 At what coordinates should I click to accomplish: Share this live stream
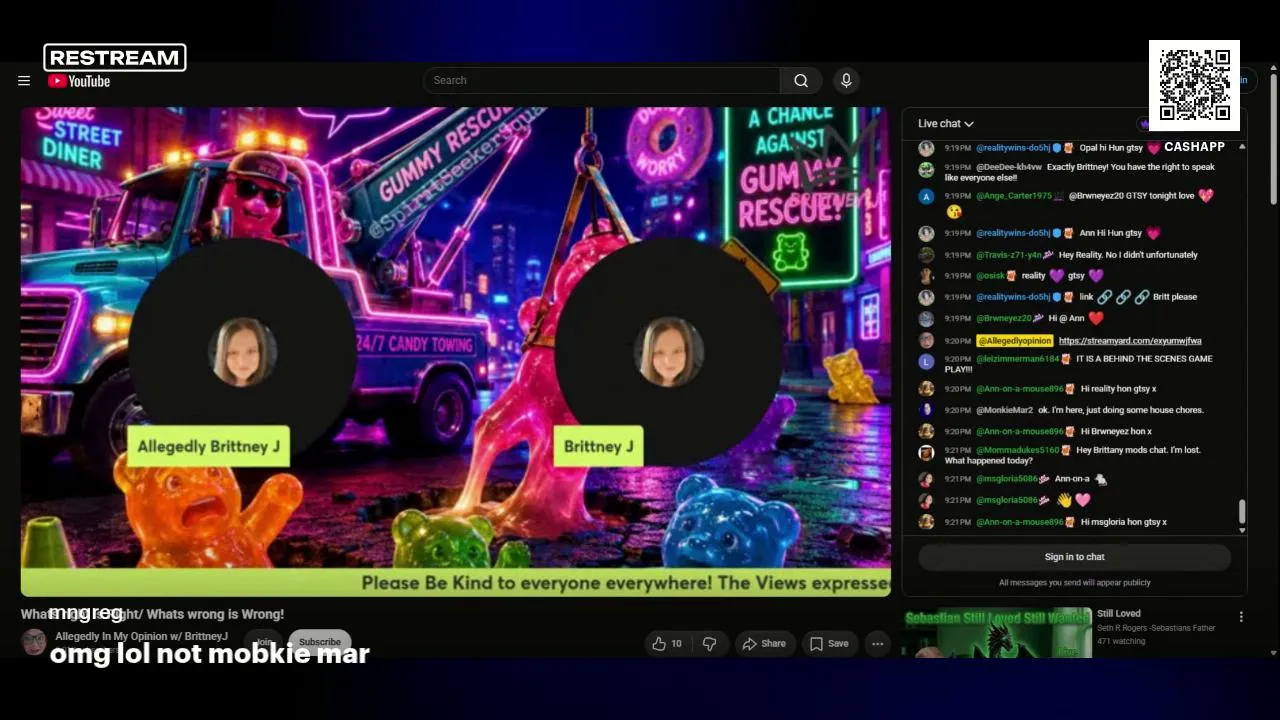point(764,644)
